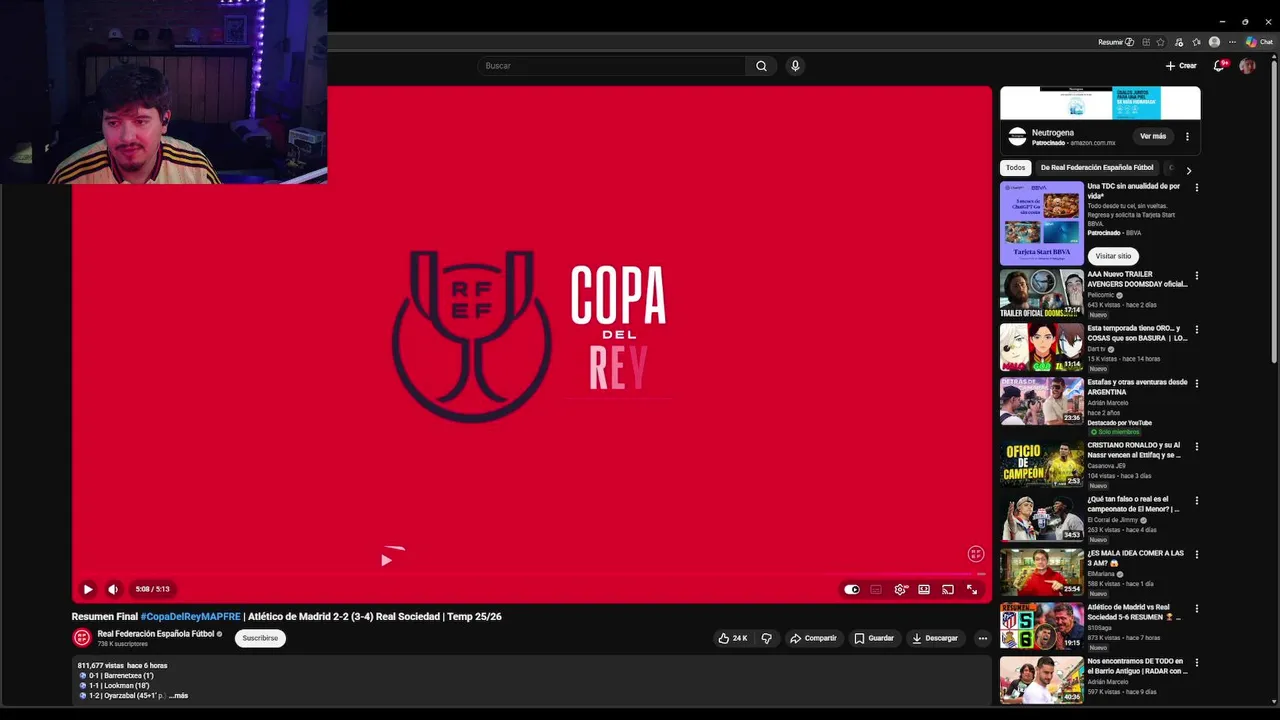
Task: Start voice search with the microphone icon
Action: click(795, 66)
